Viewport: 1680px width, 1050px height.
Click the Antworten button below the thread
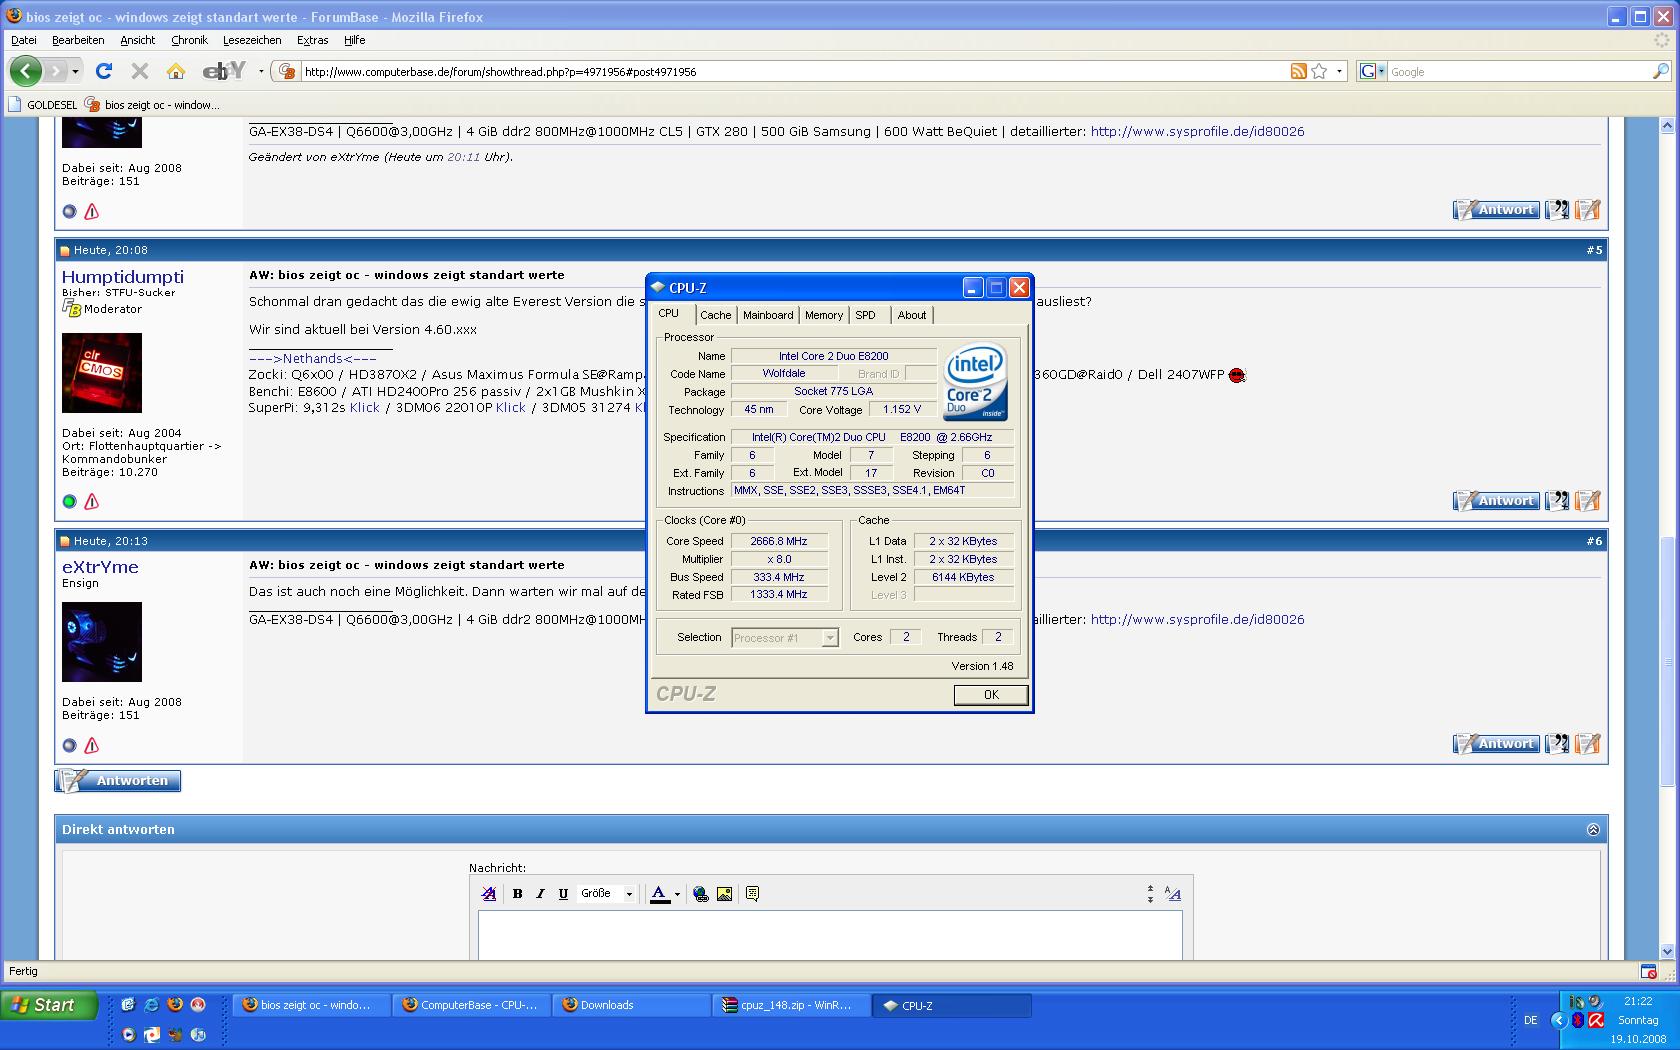coord(118,781)
